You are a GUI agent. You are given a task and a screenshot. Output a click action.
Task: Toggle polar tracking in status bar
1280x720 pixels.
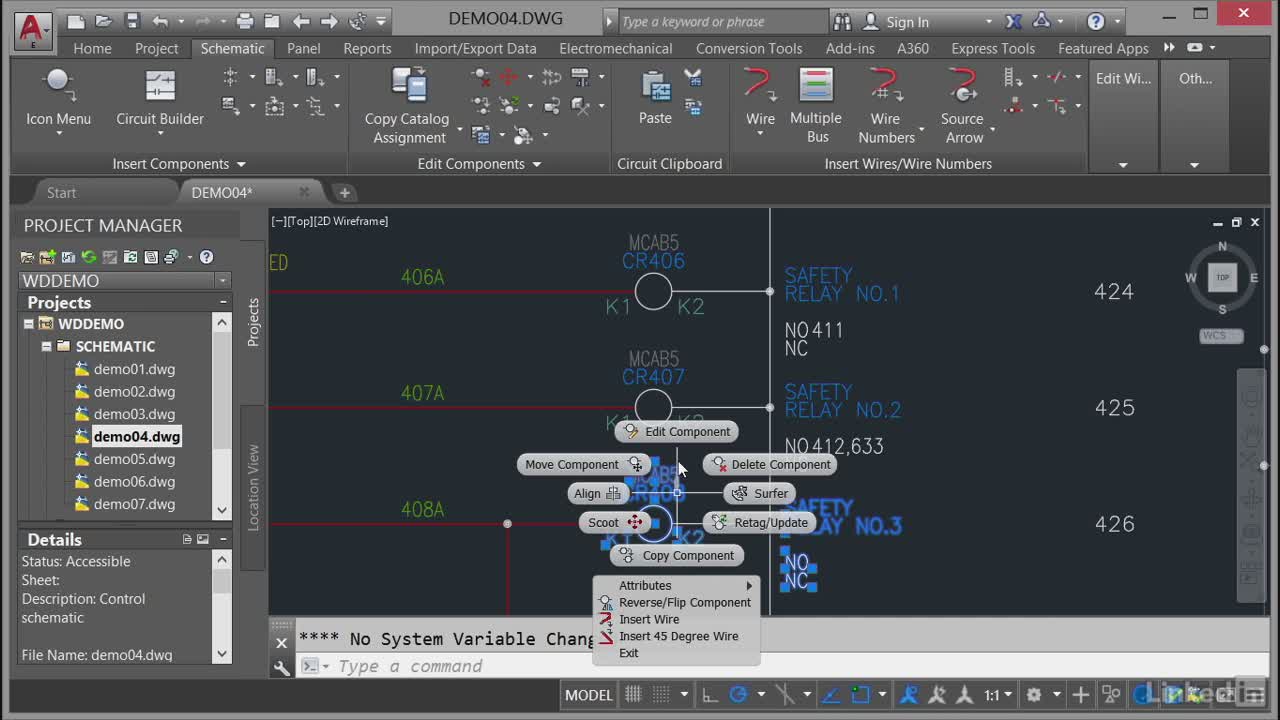pyautogui.click(x=739, y=694)
